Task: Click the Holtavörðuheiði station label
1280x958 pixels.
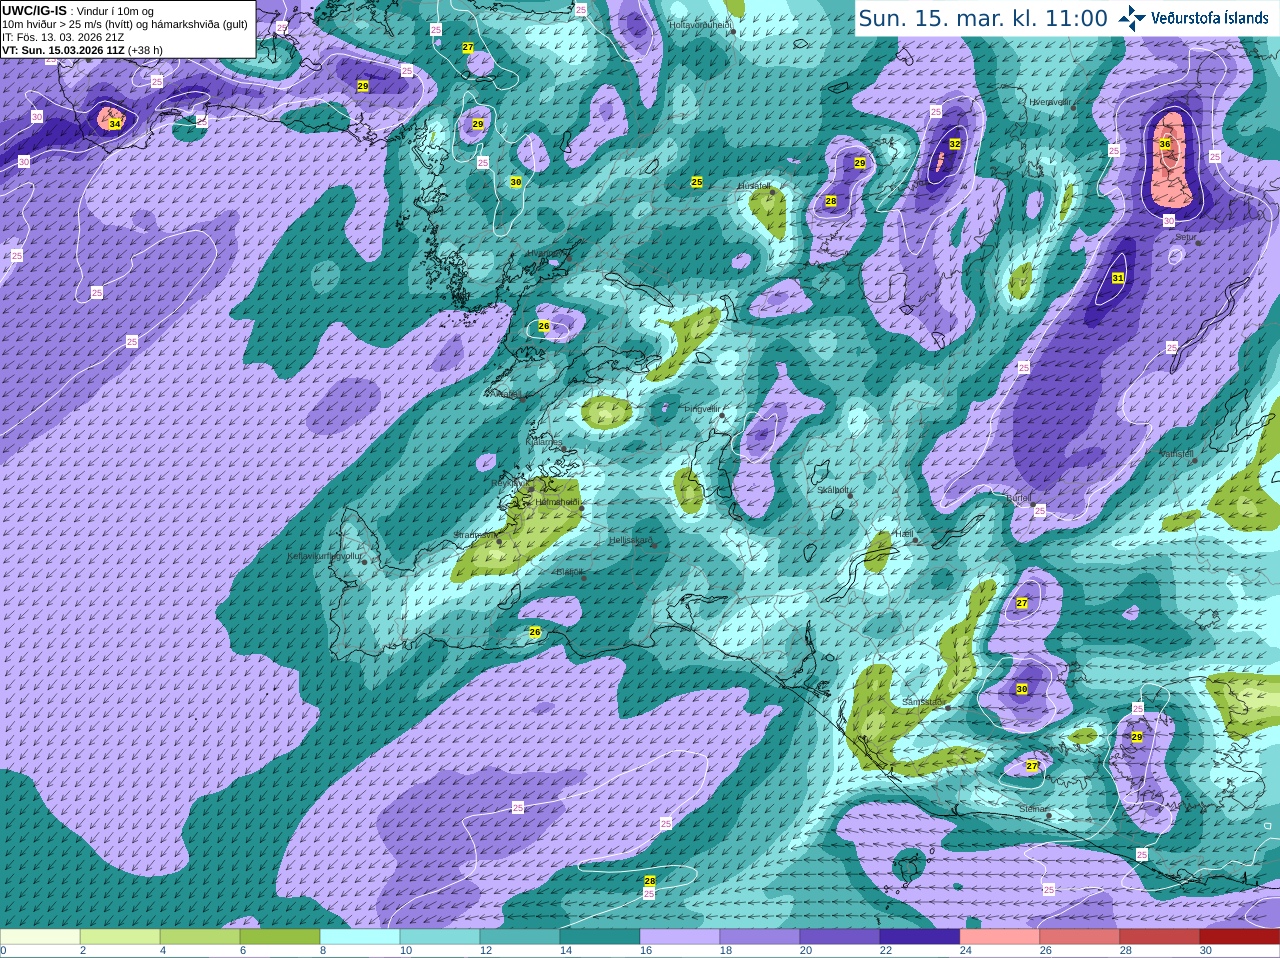Action: (701, 24)
